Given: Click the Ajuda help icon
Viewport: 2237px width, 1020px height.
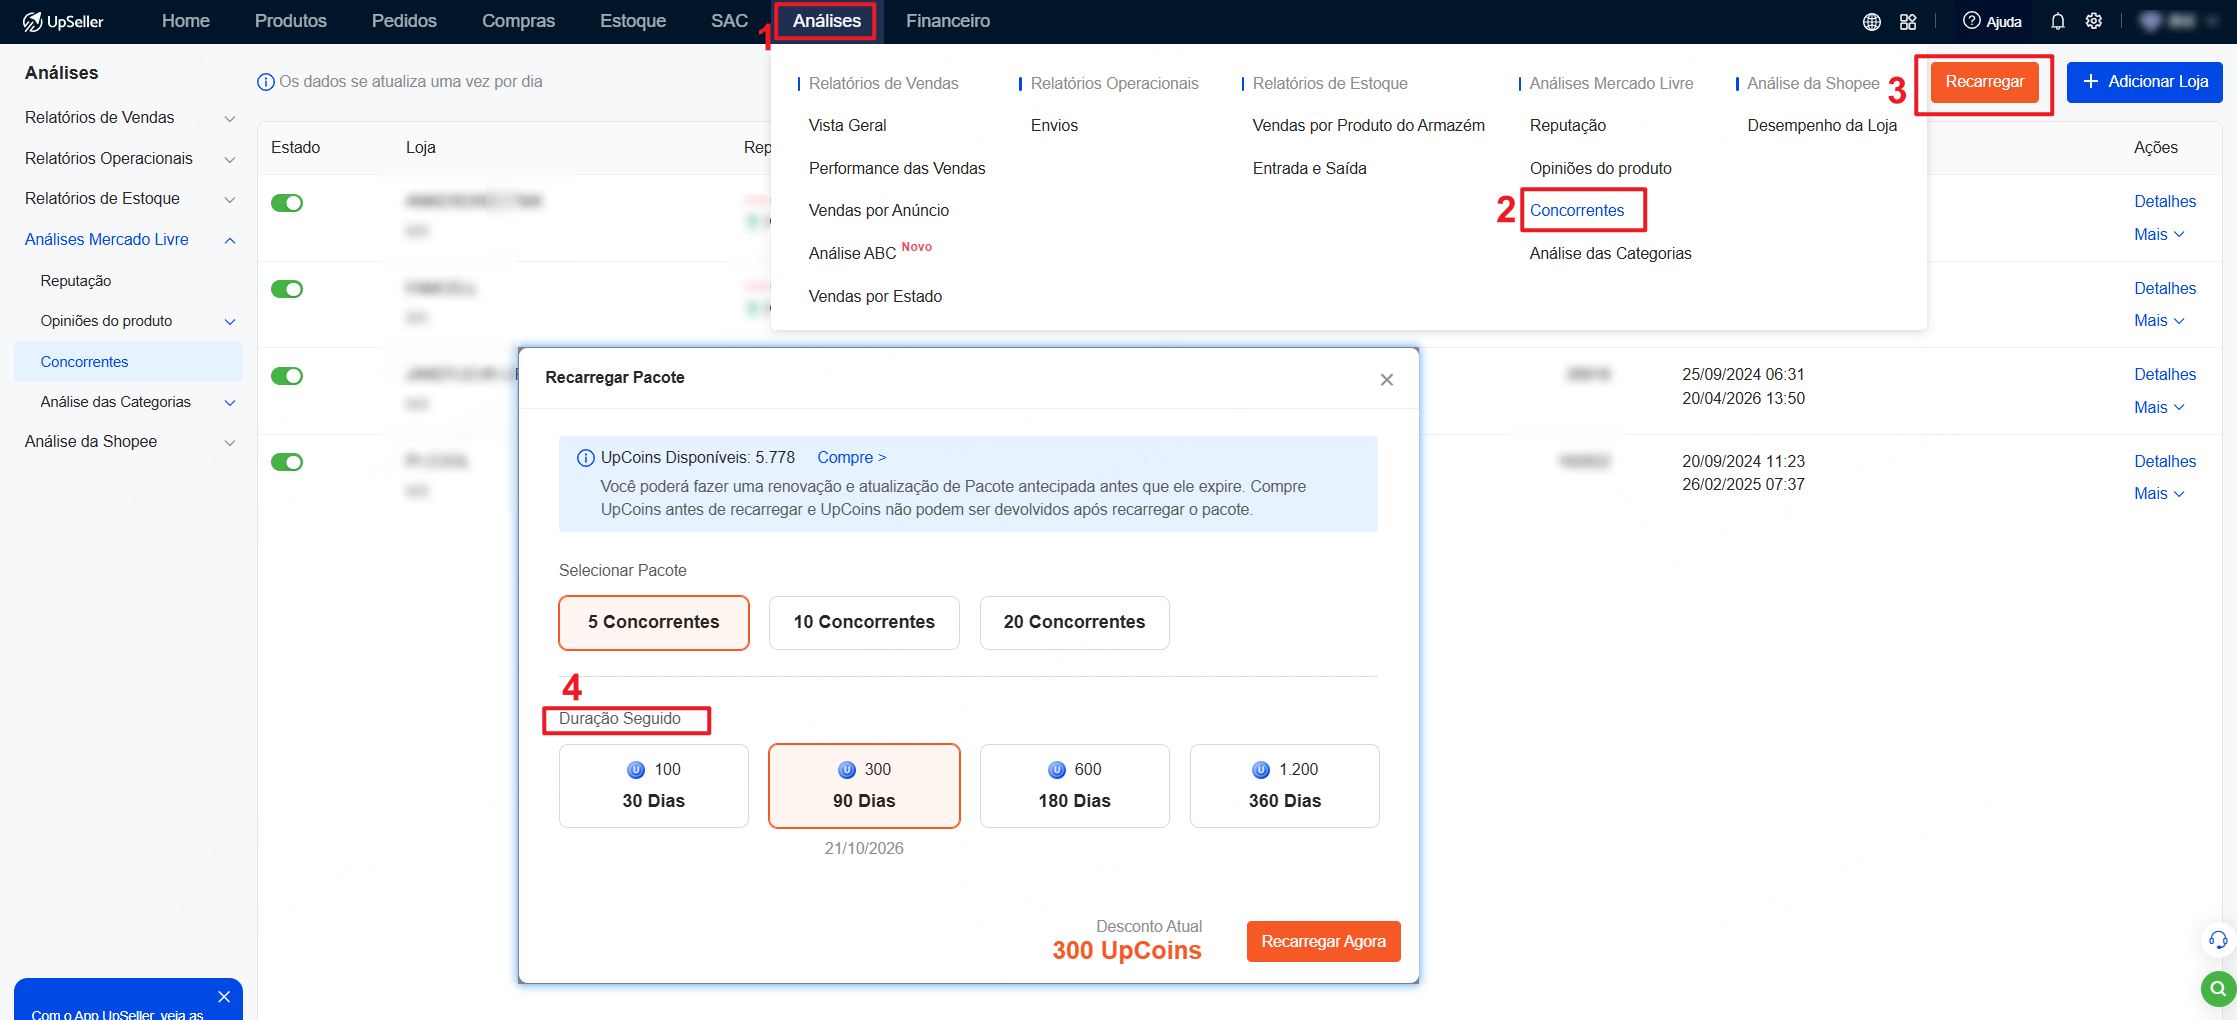Looking at the screenshot, I should [1971, 21].
